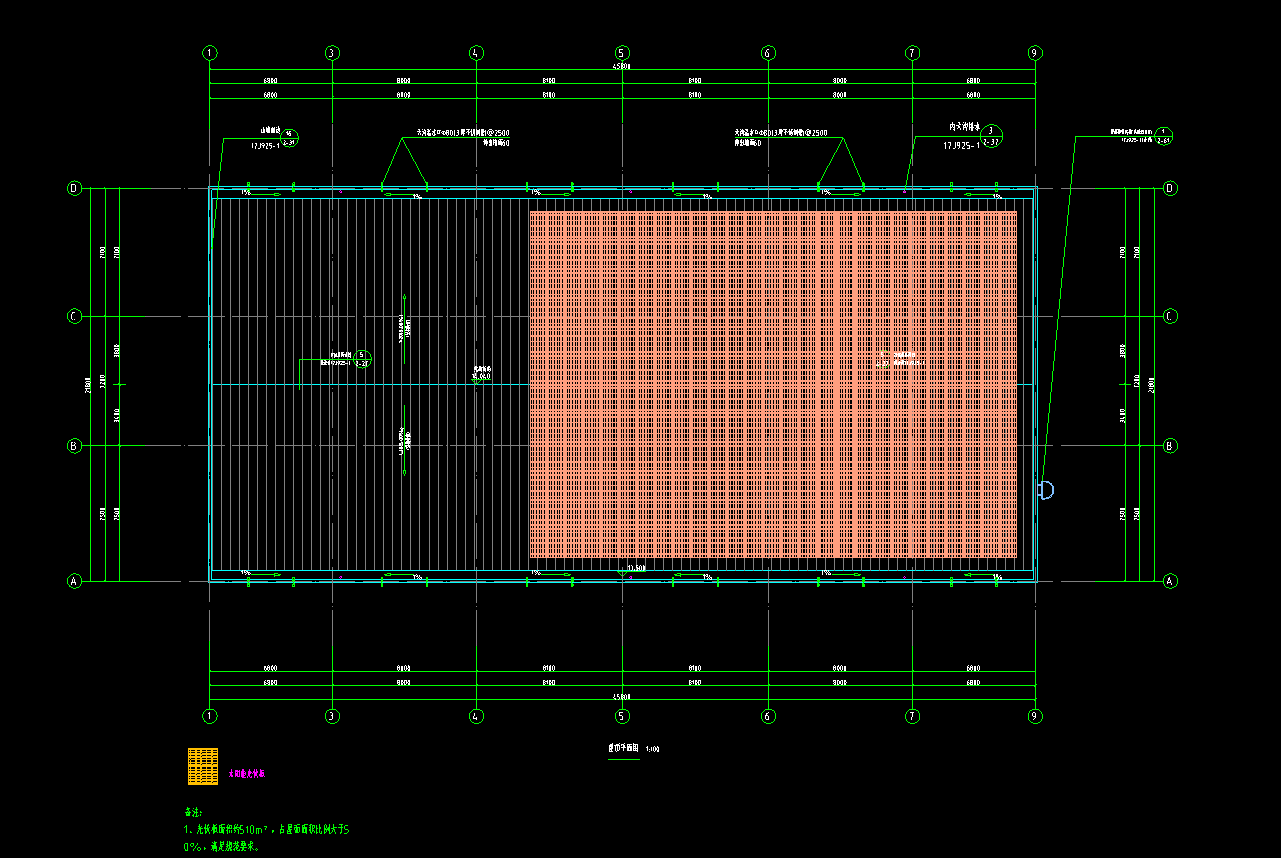Select the top-right detail callout near axis D
The image size is (1281, 858).
[x=1163, y=135]
